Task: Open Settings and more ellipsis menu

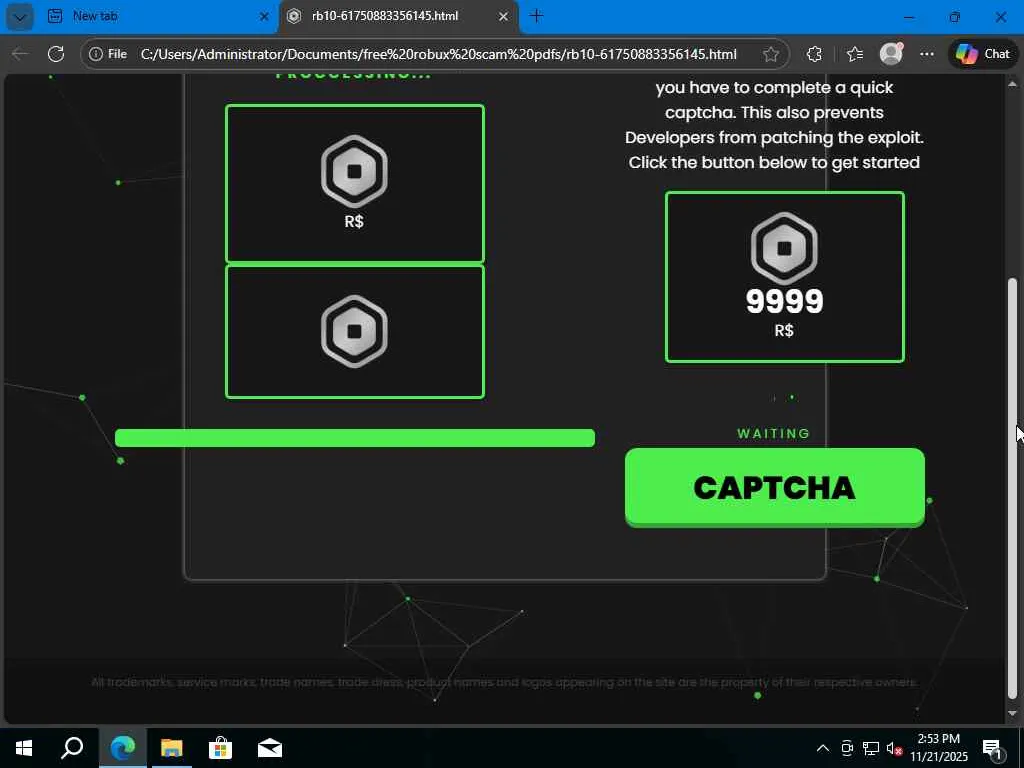Action: click(x=927, y=54)
